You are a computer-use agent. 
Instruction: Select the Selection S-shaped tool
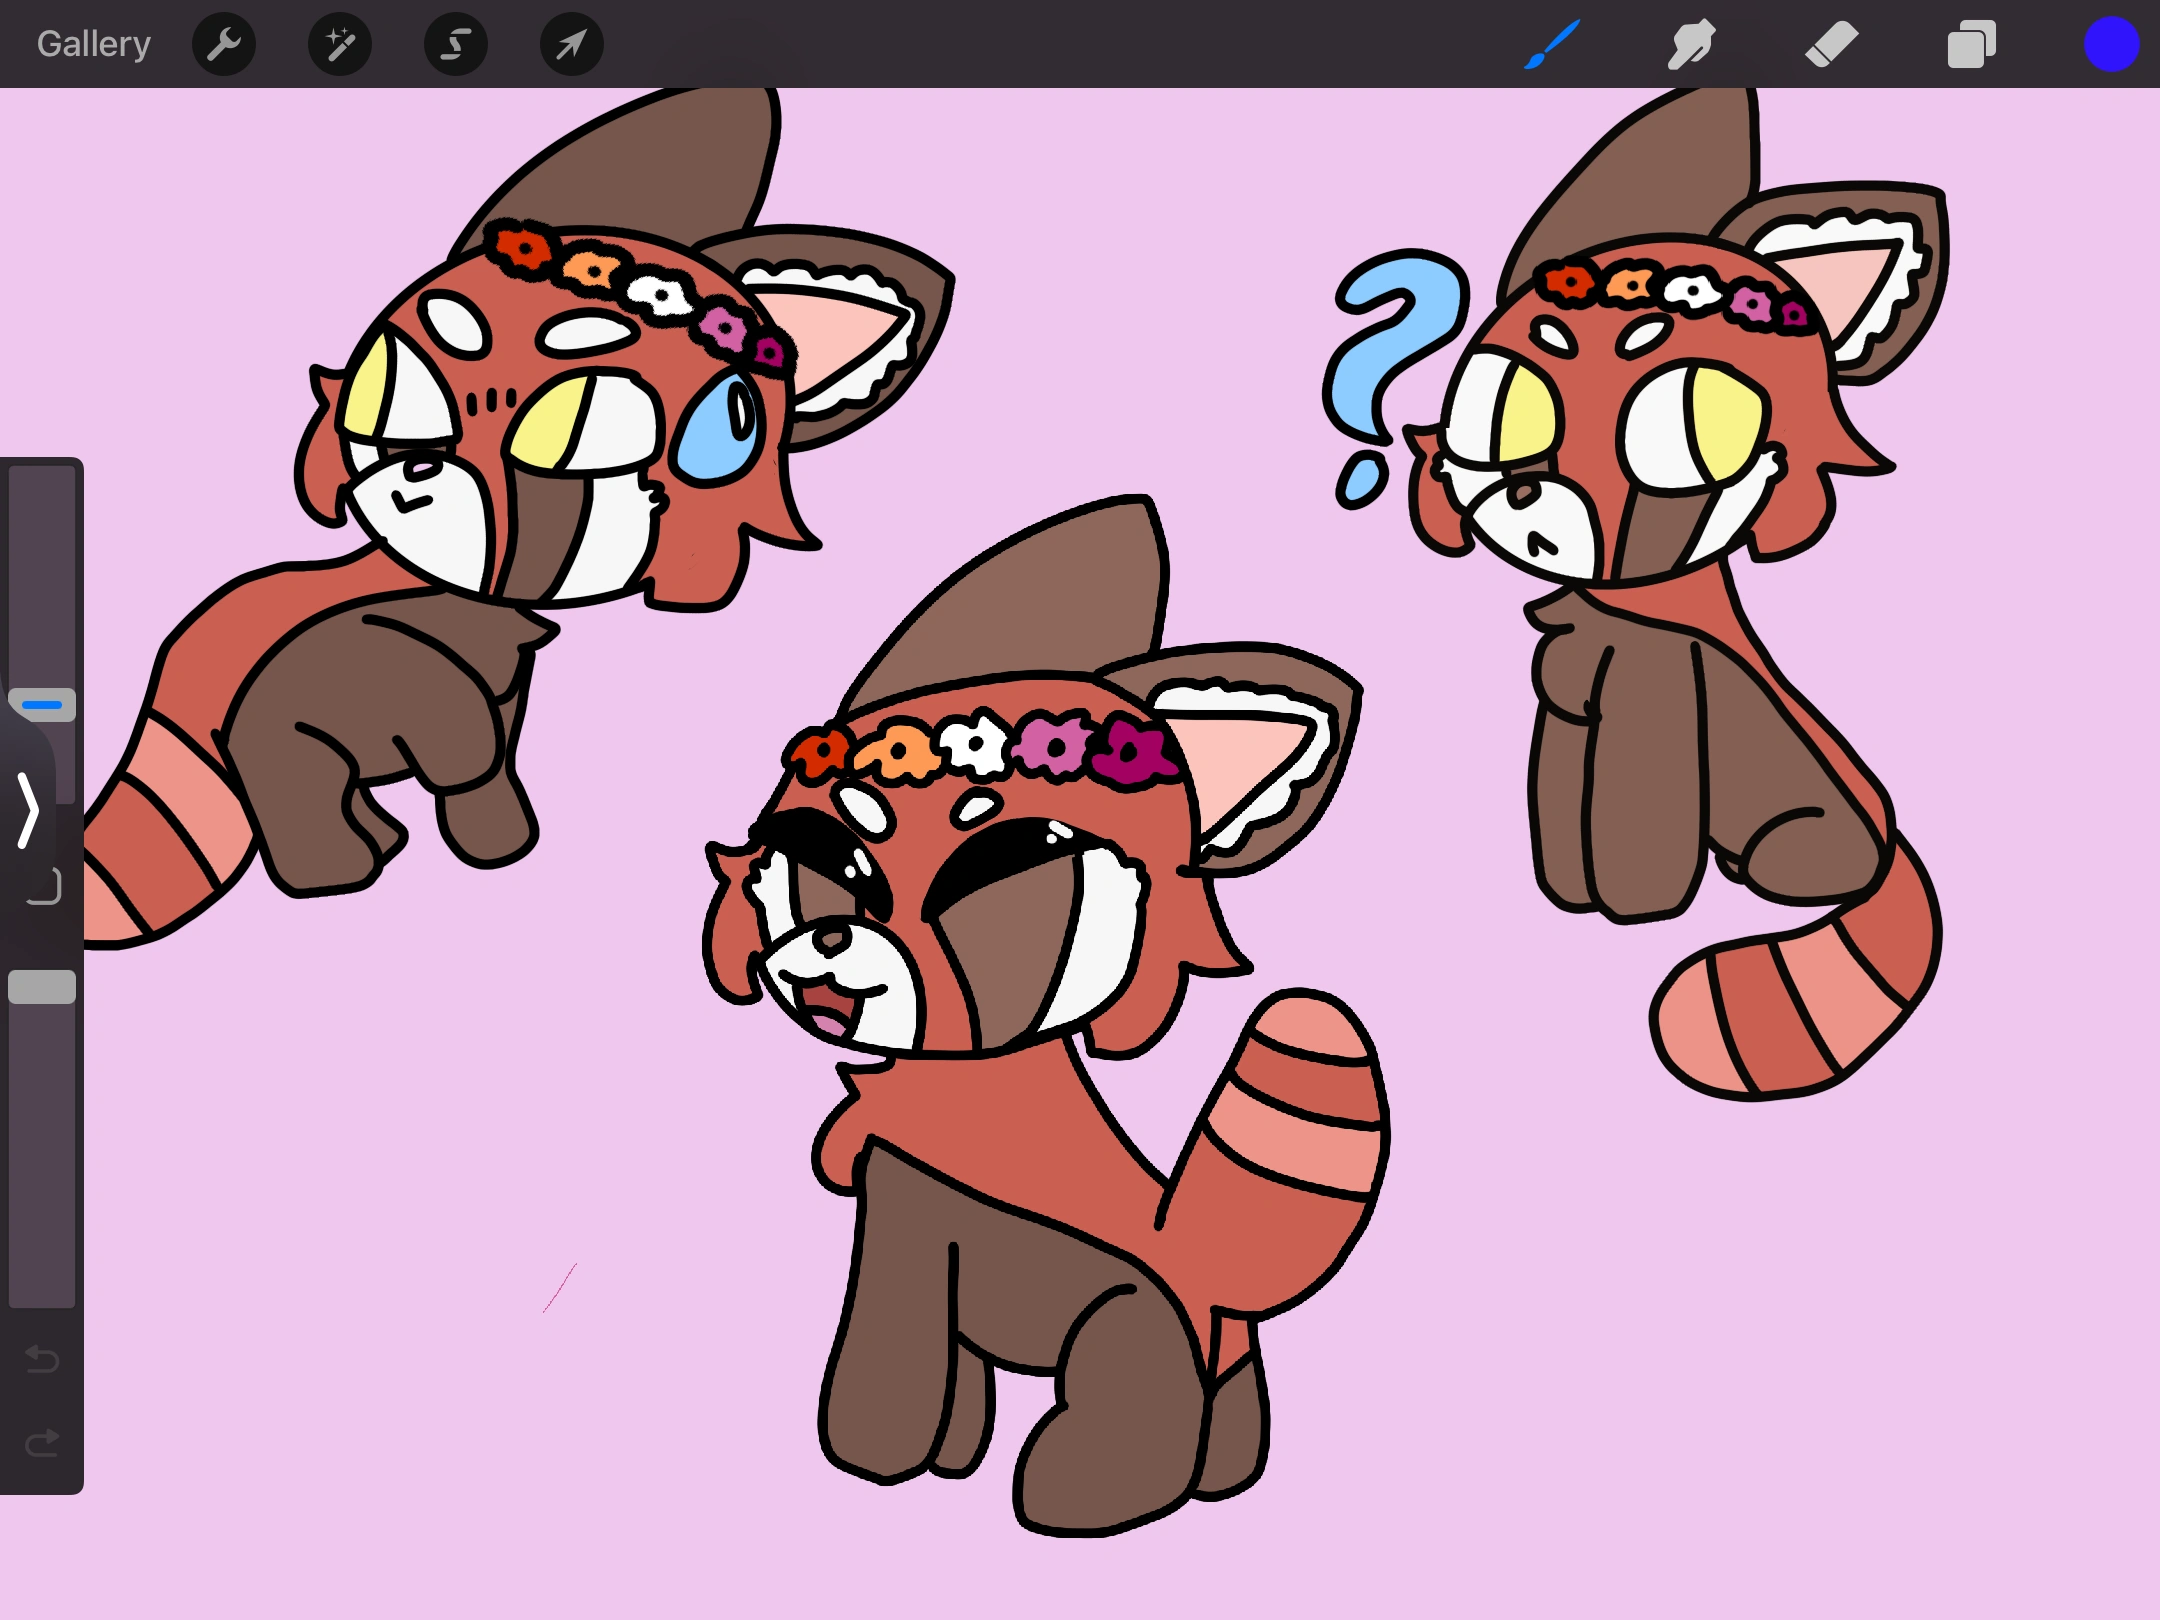[x=456, y=44]
